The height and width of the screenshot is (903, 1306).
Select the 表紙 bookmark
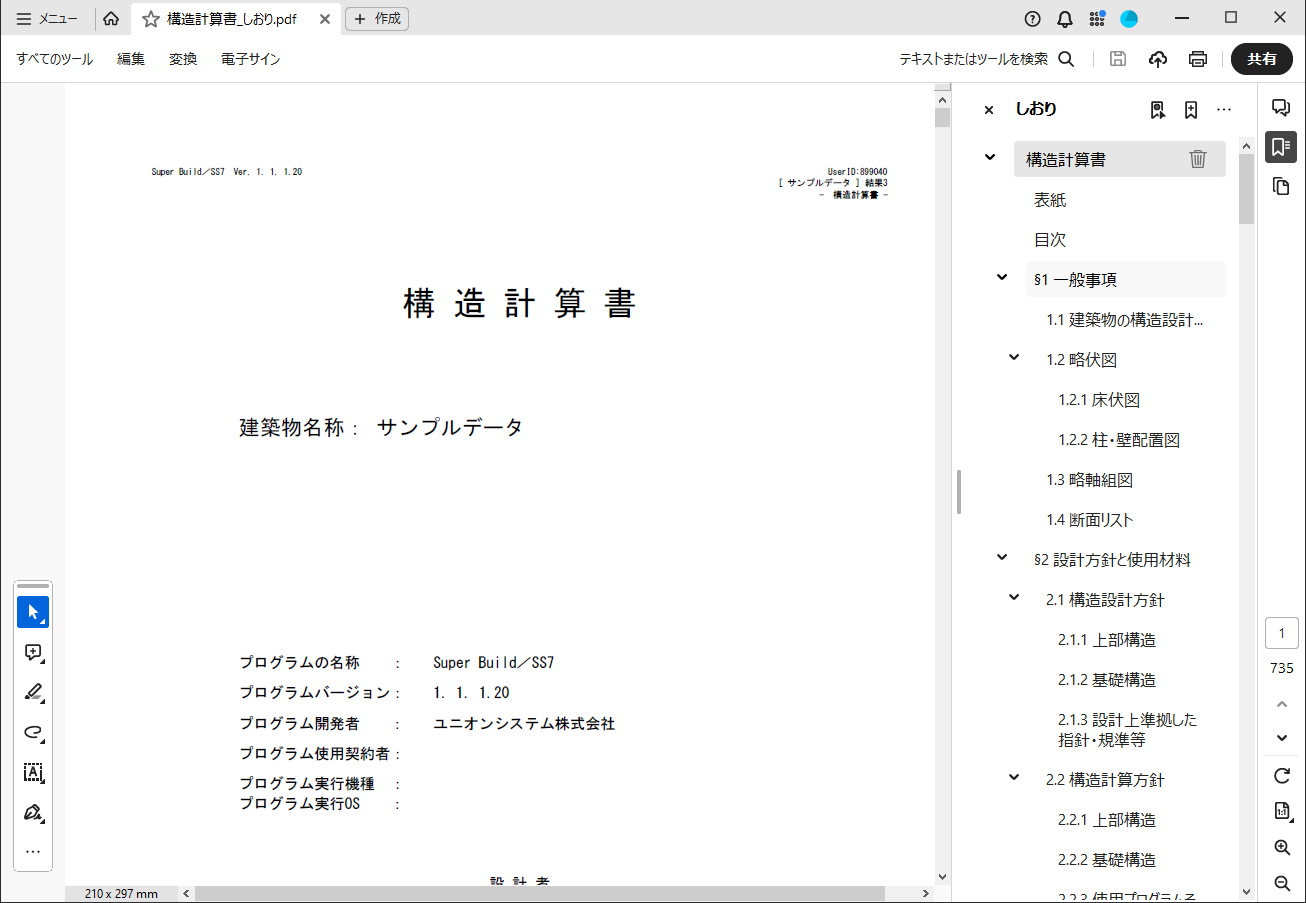(1050, 200)
